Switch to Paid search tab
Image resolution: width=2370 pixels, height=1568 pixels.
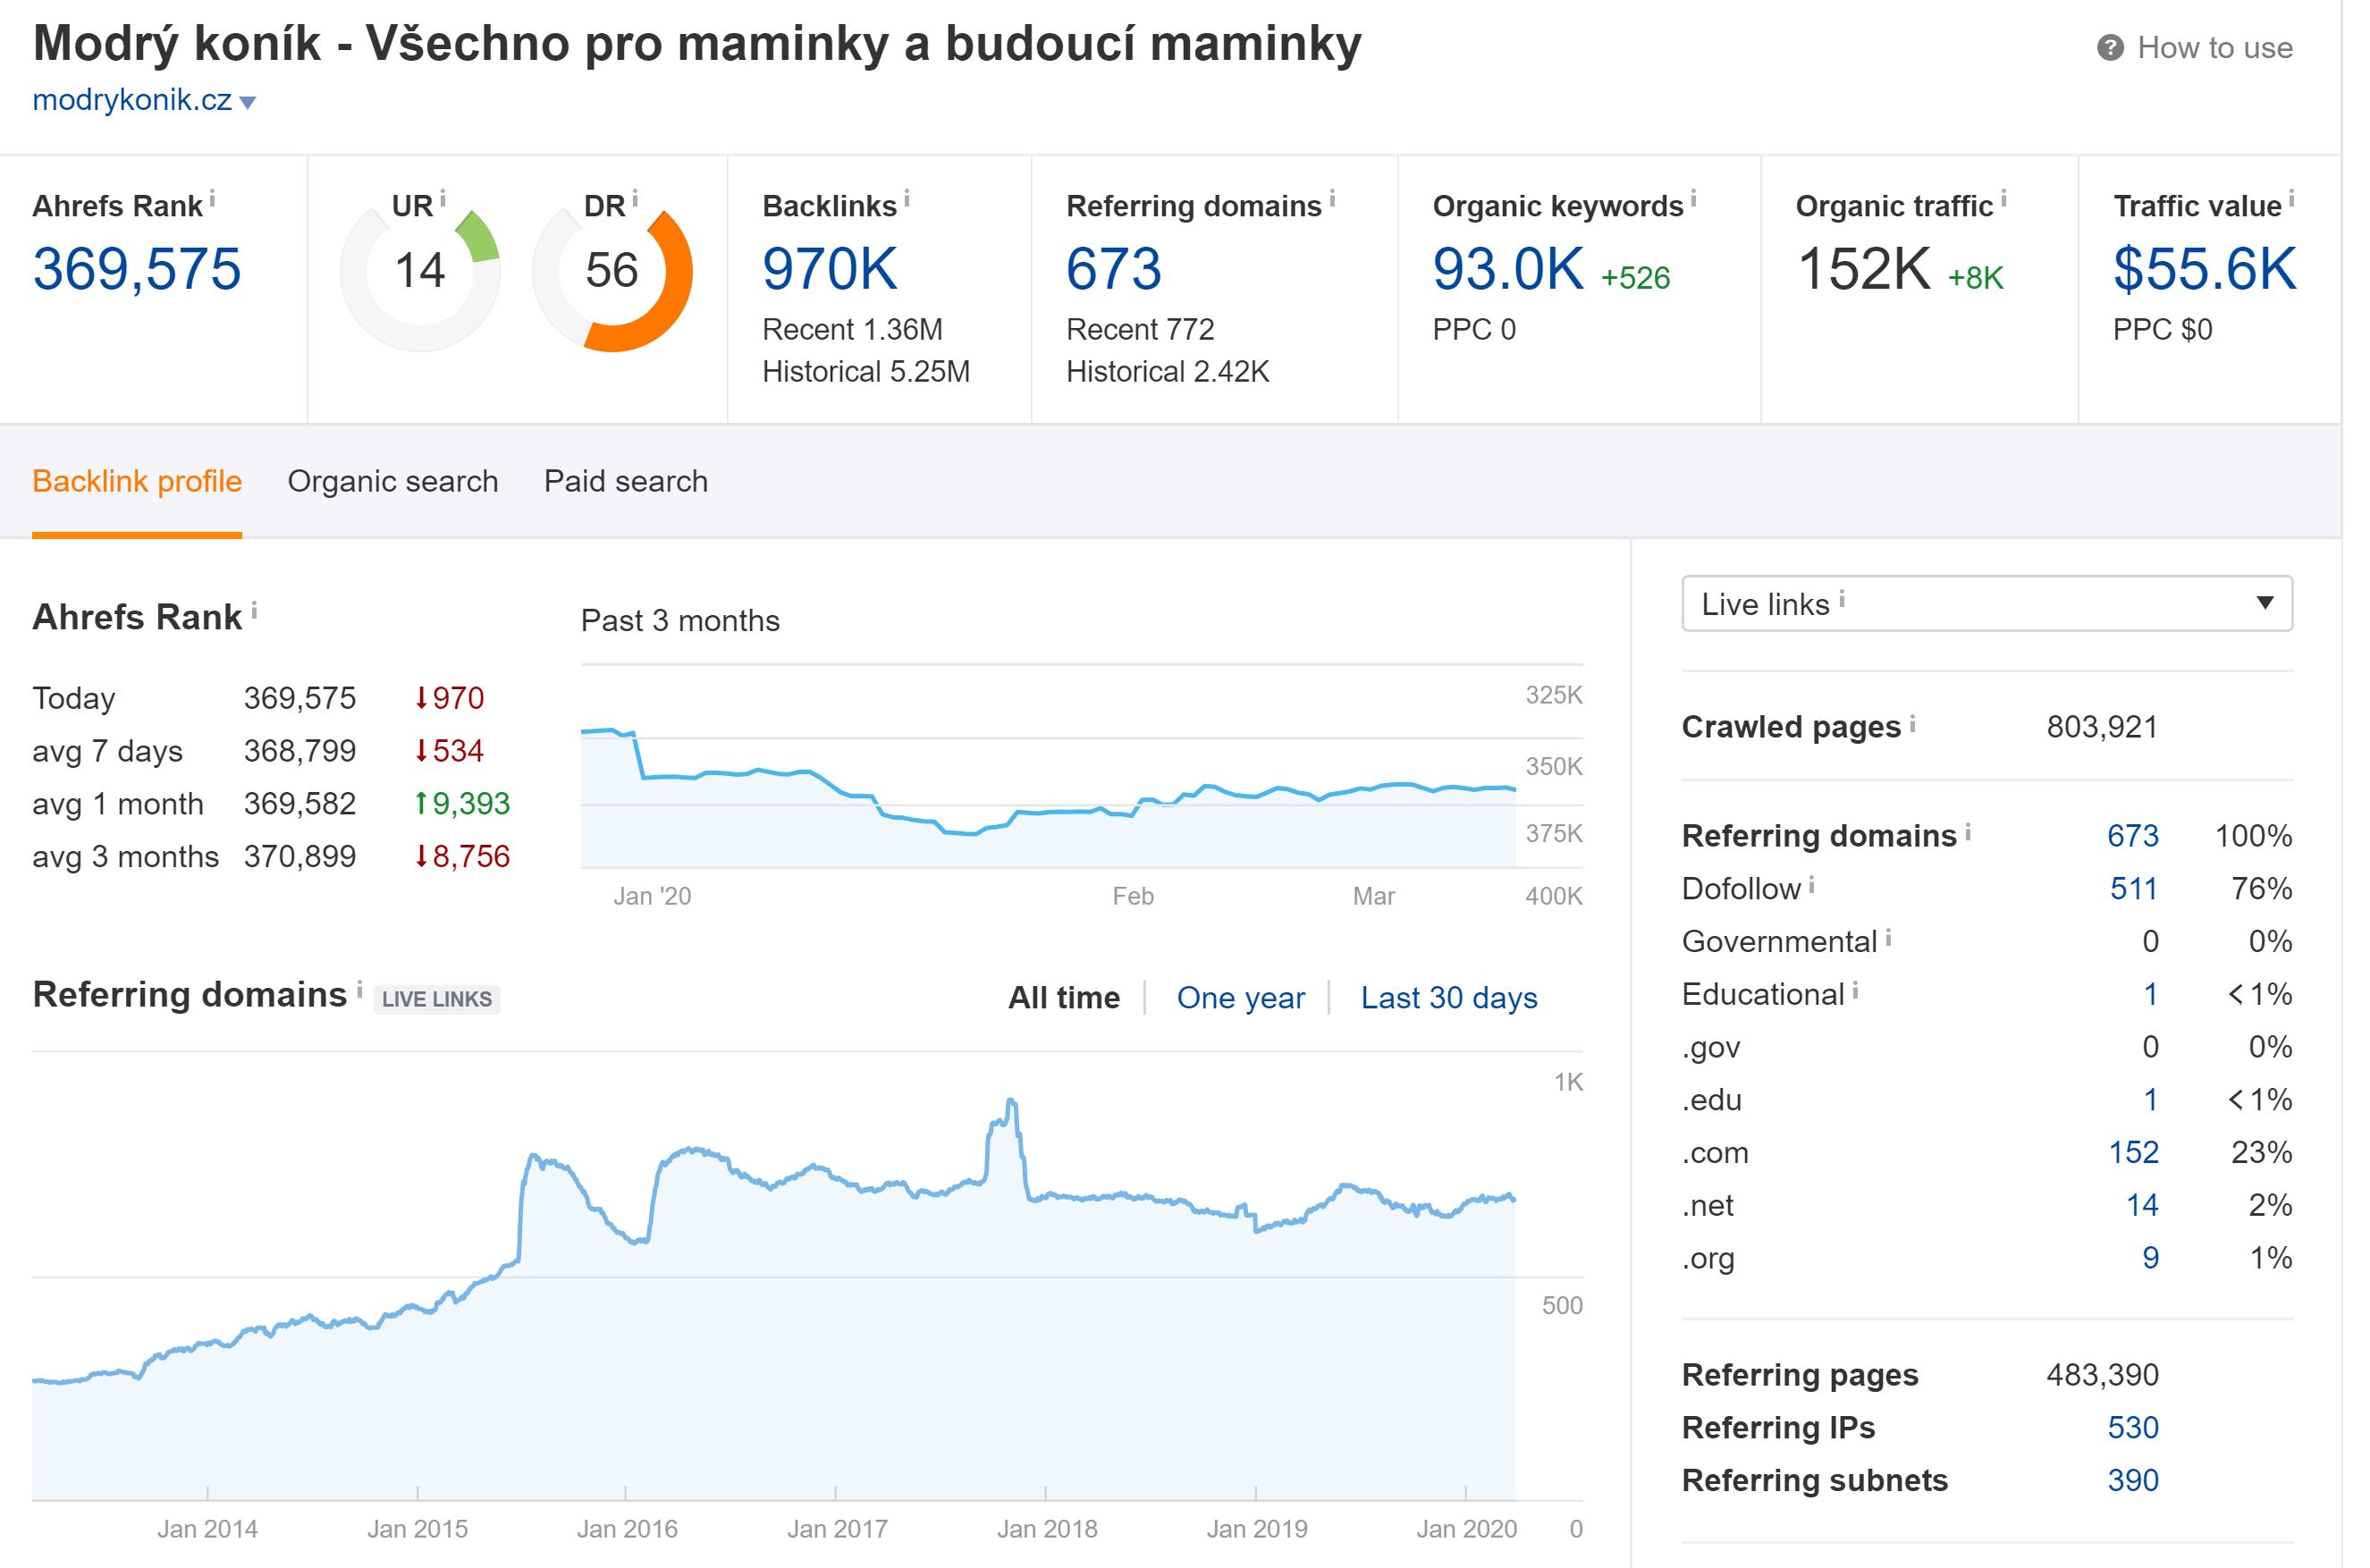[626, 481]
